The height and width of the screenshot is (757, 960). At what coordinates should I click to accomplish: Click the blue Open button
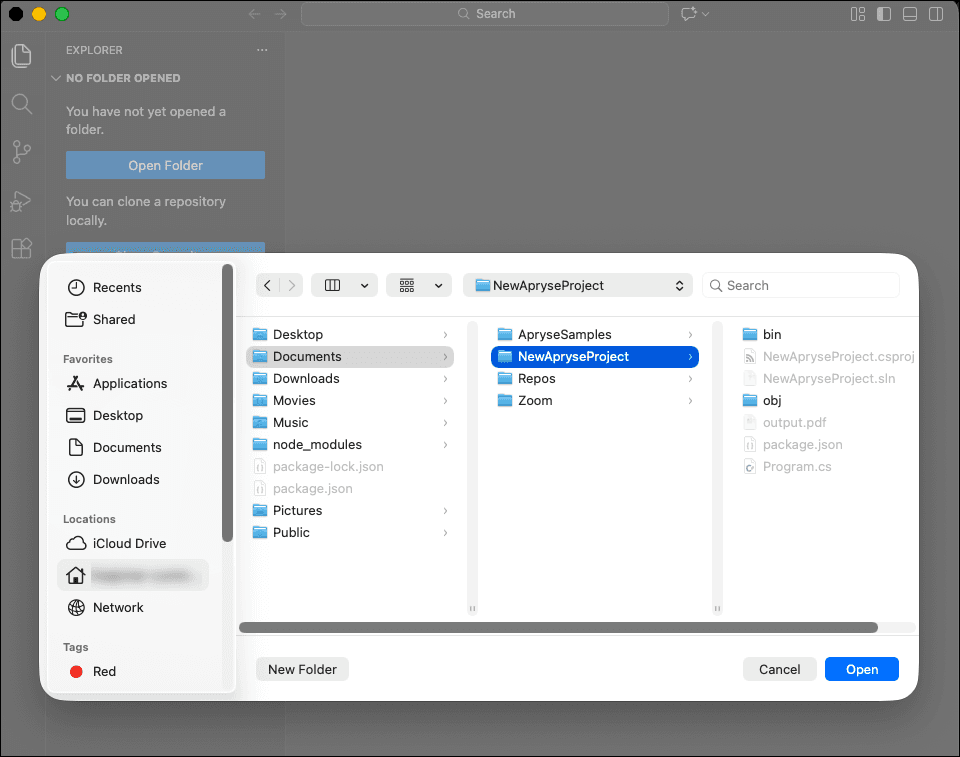(861, 669)
